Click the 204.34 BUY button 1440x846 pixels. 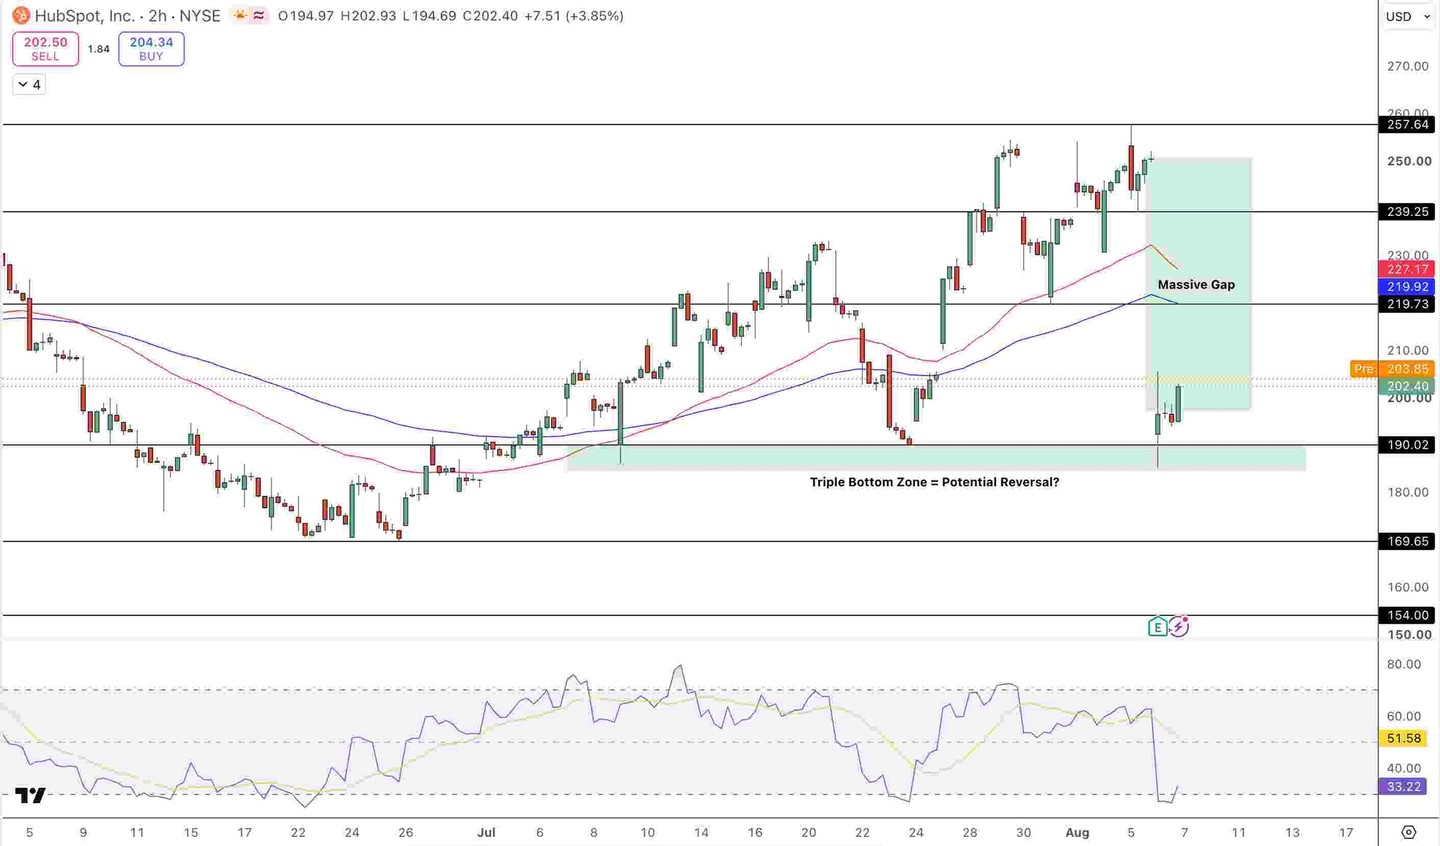coord(151,49)
